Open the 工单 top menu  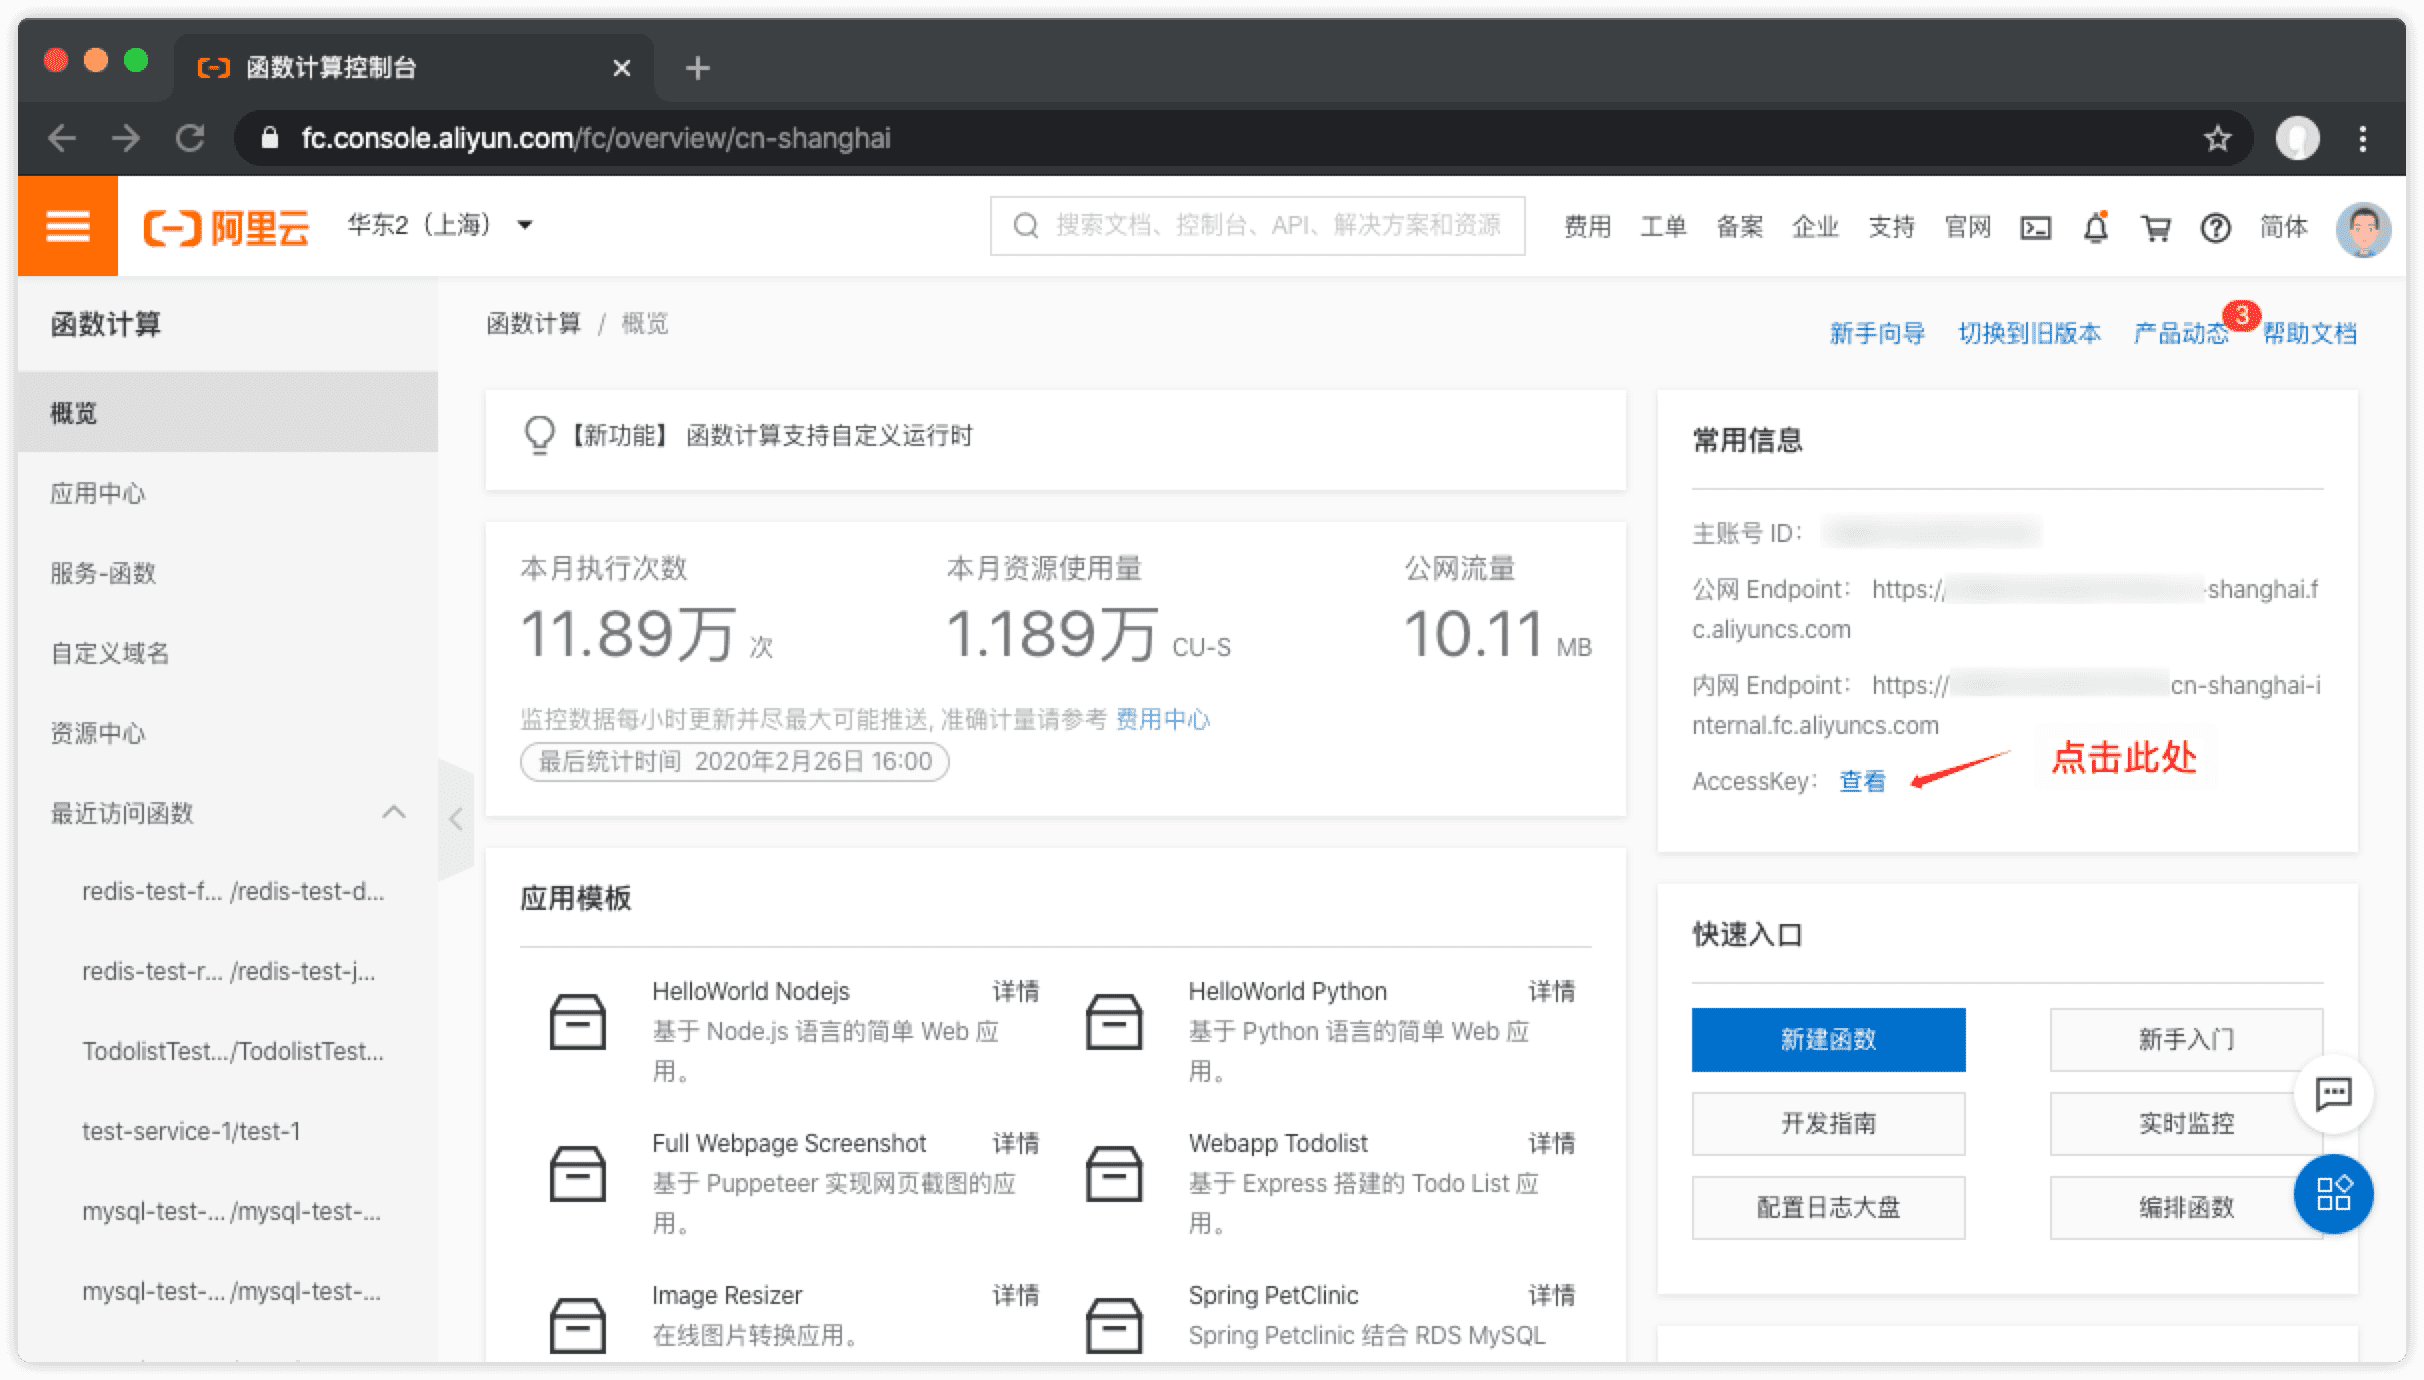pyautogui.click(x=1663, y=227)
